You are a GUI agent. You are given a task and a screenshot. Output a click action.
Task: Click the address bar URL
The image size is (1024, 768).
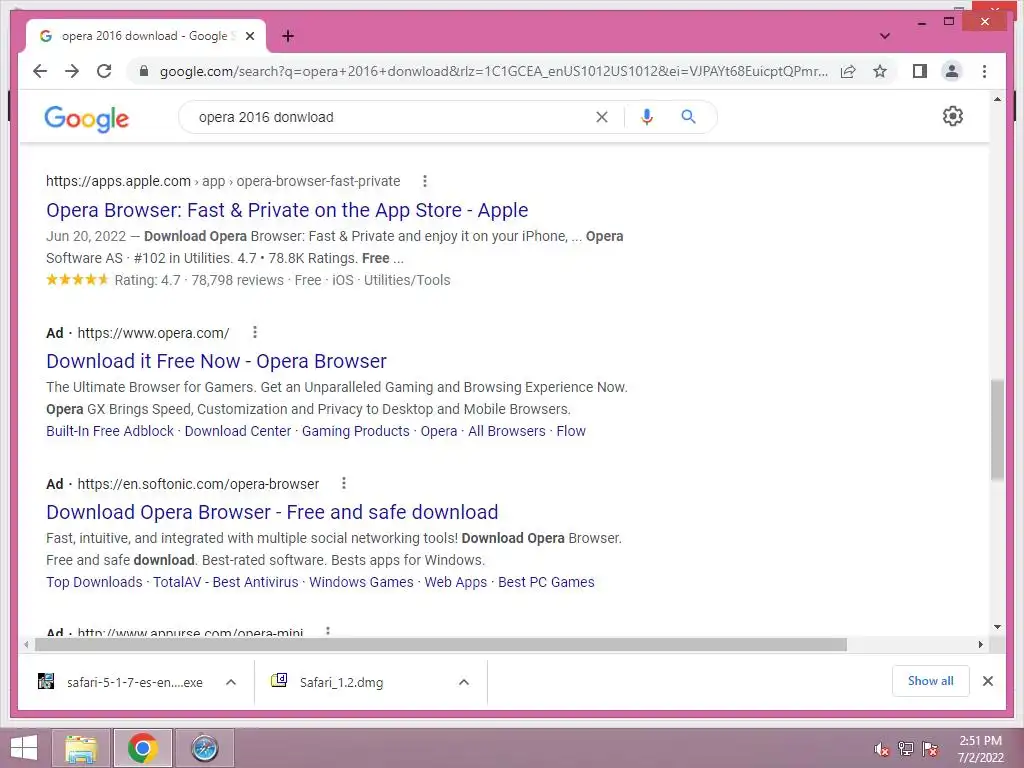tap(494, 71)
